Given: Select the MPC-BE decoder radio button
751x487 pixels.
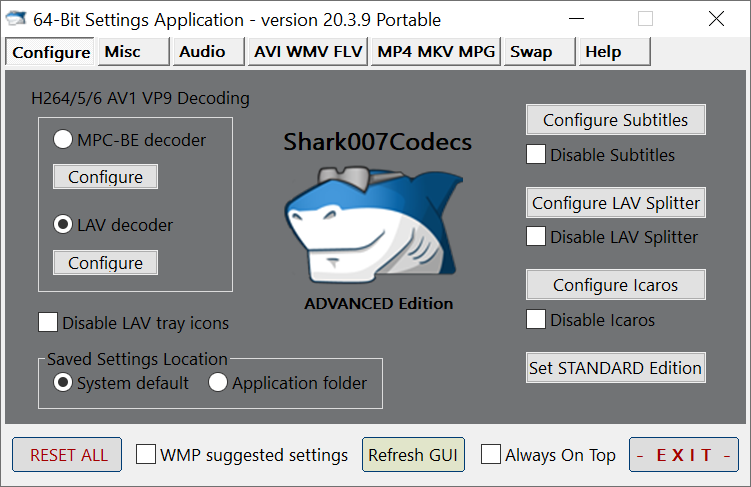Looking at the screenshot, I should (x=63, y=140).
